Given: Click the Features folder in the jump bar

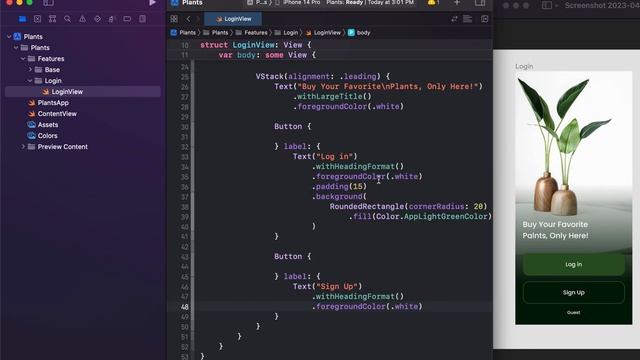Looking at the screenshot, I should [x=251, y=33].
